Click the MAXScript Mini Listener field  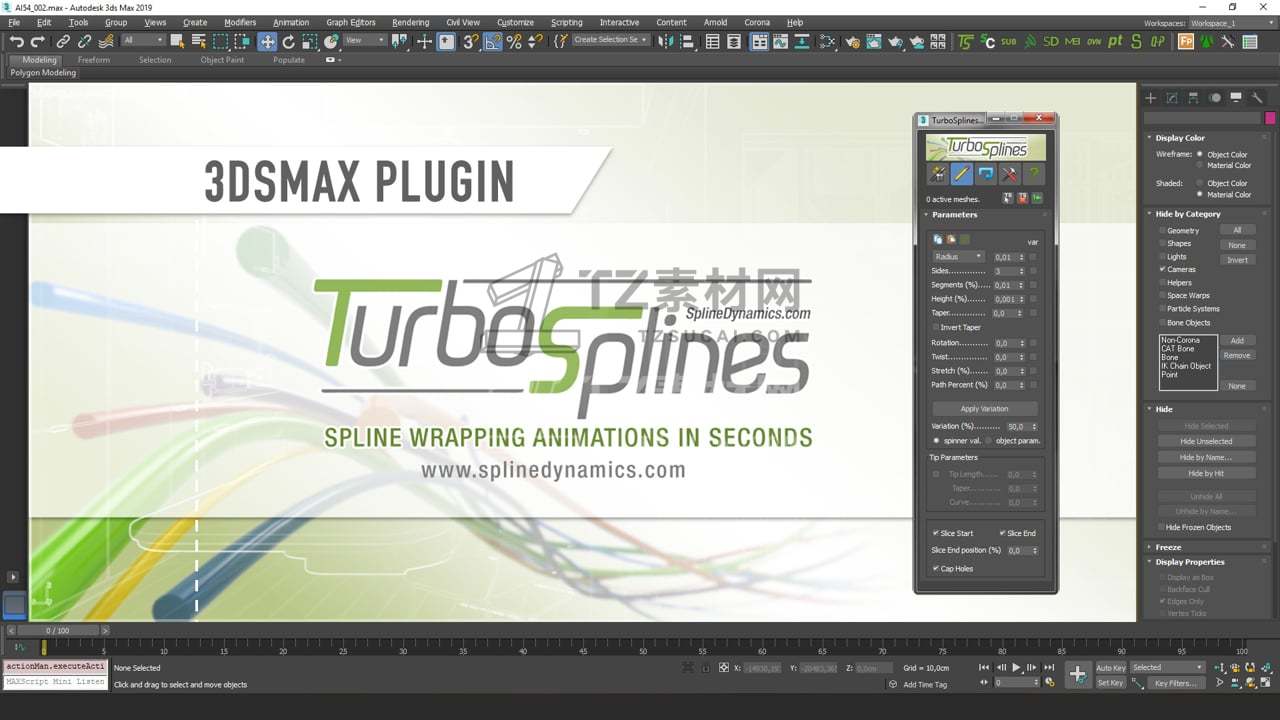(55, 682)
